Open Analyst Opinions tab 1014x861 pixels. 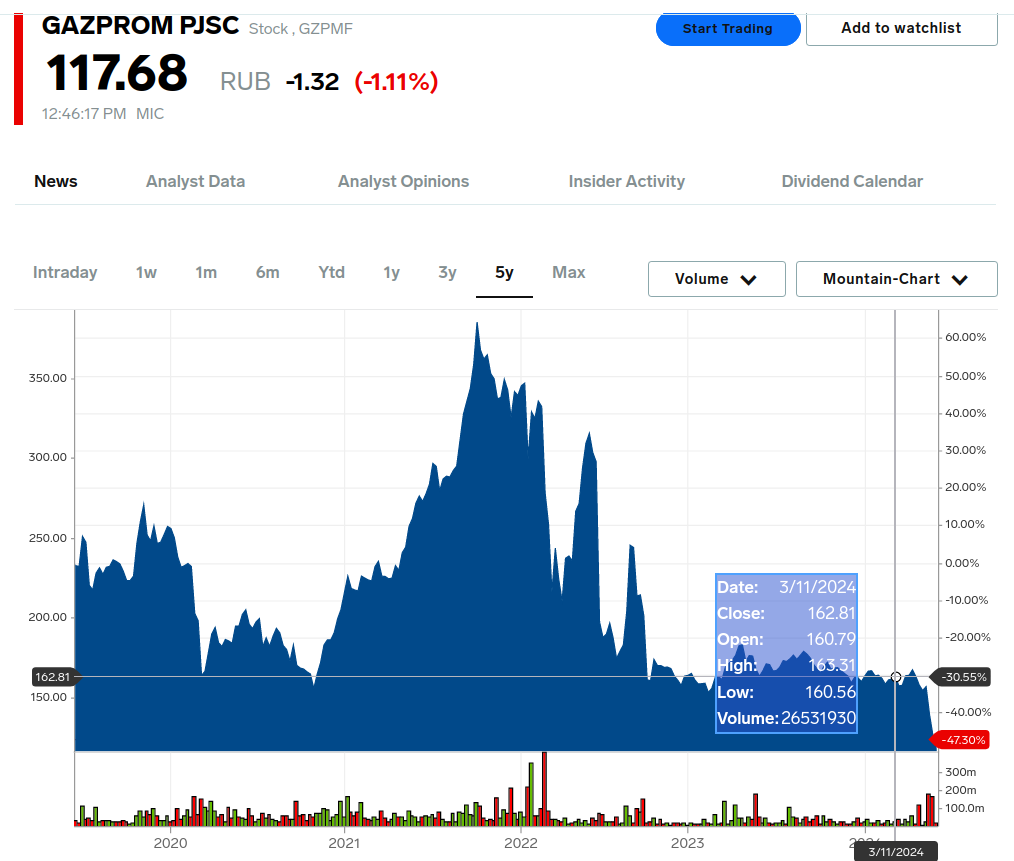tap(404, 181)
